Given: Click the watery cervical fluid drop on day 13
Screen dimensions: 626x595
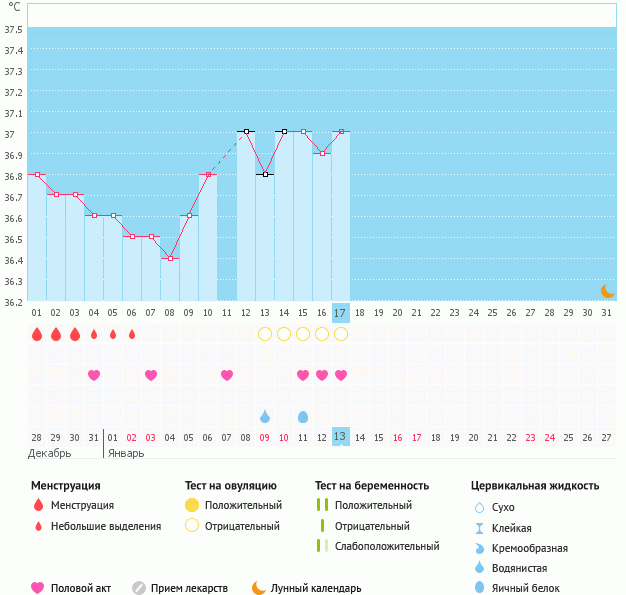Looking at the screenshot, I should tap(265, 416).
